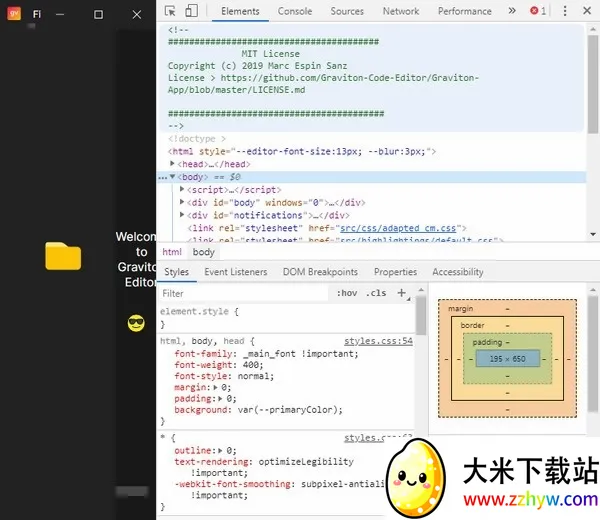Viewport: 600px width, 520px height.
Task: Open the Accessibility tab
Action: click(458, 272)
